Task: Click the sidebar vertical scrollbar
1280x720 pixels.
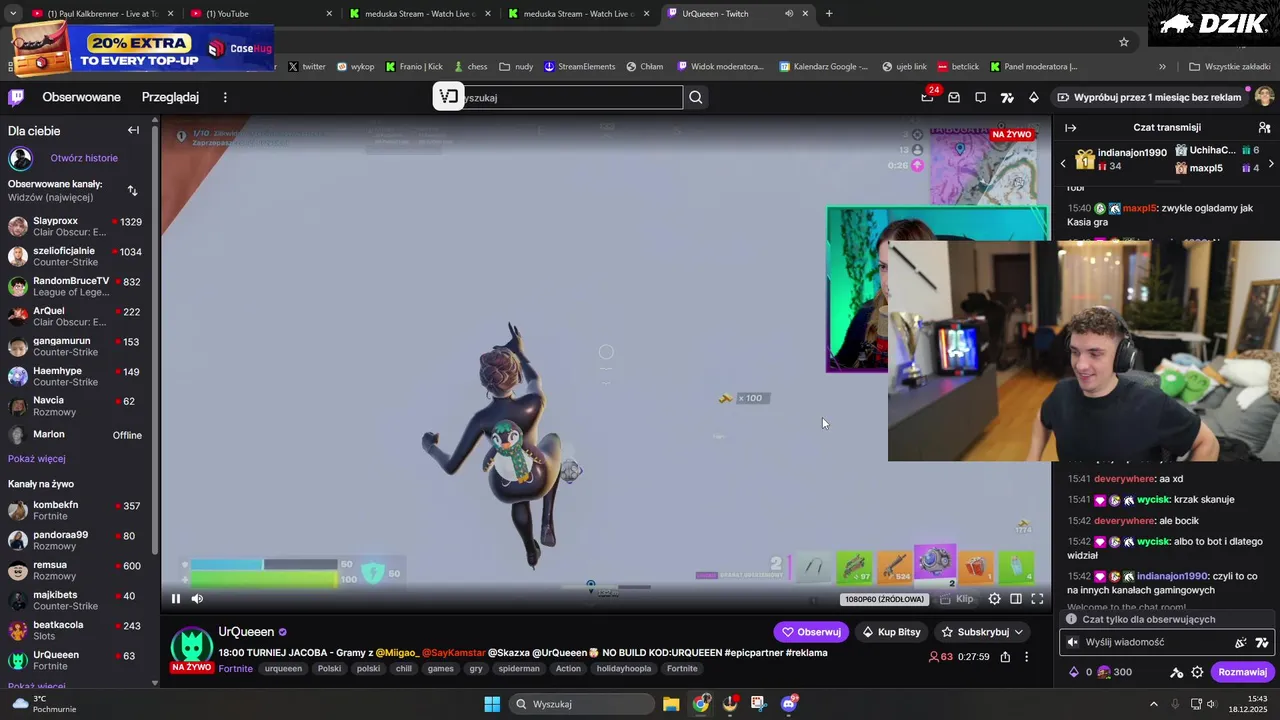Action: 155,340
